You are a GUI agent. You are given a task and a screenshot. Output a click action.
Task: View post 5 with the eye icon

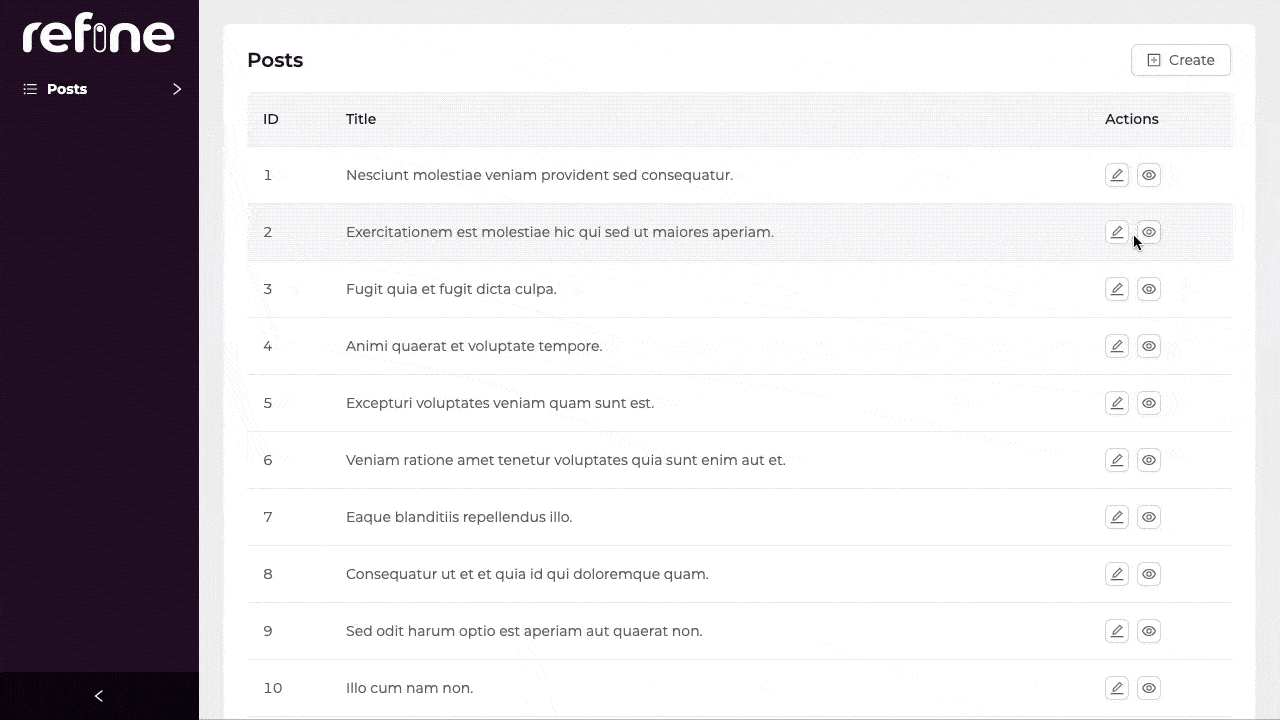(x=1149, y=403)
